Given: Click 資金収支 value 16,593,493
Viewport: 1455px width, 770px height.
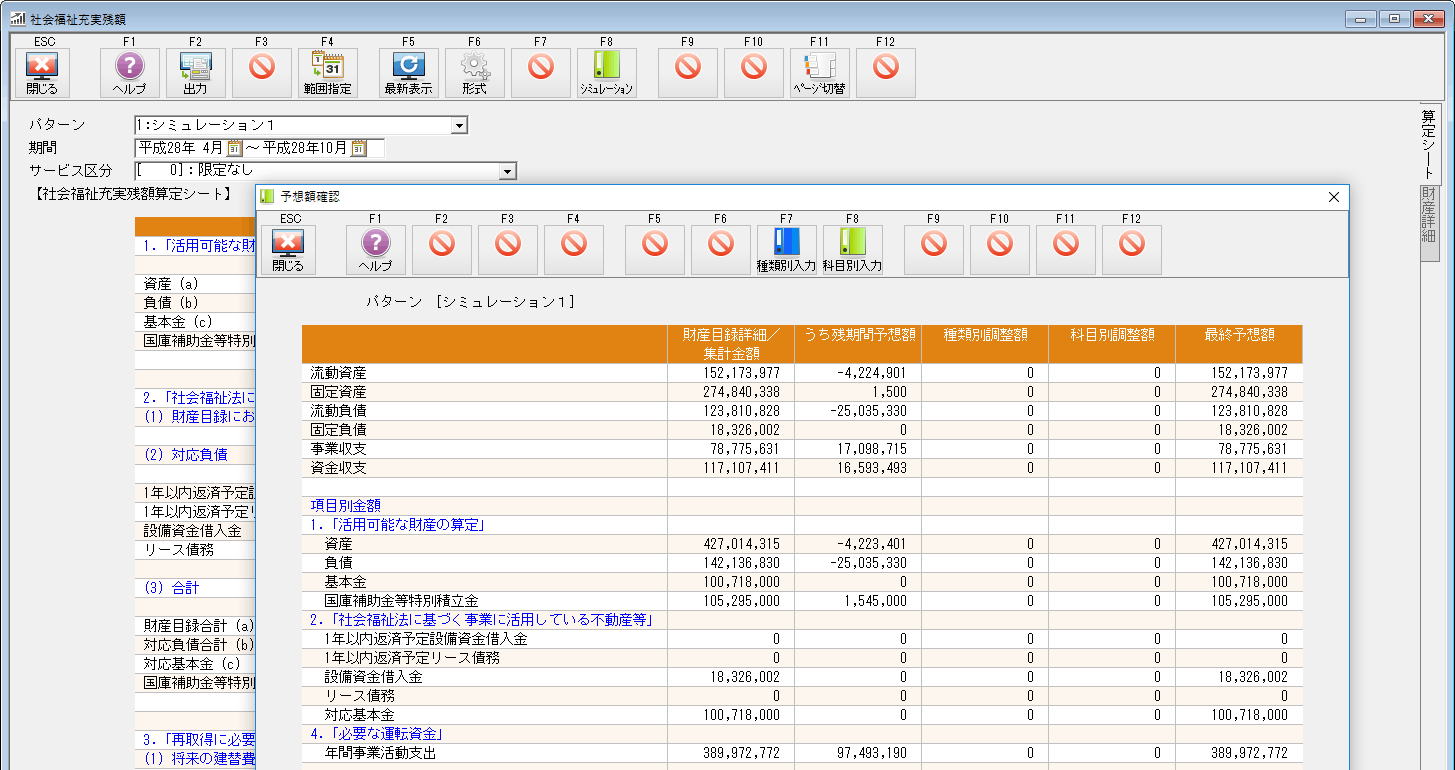Looking at the screenshot, I should click(870, 468).
